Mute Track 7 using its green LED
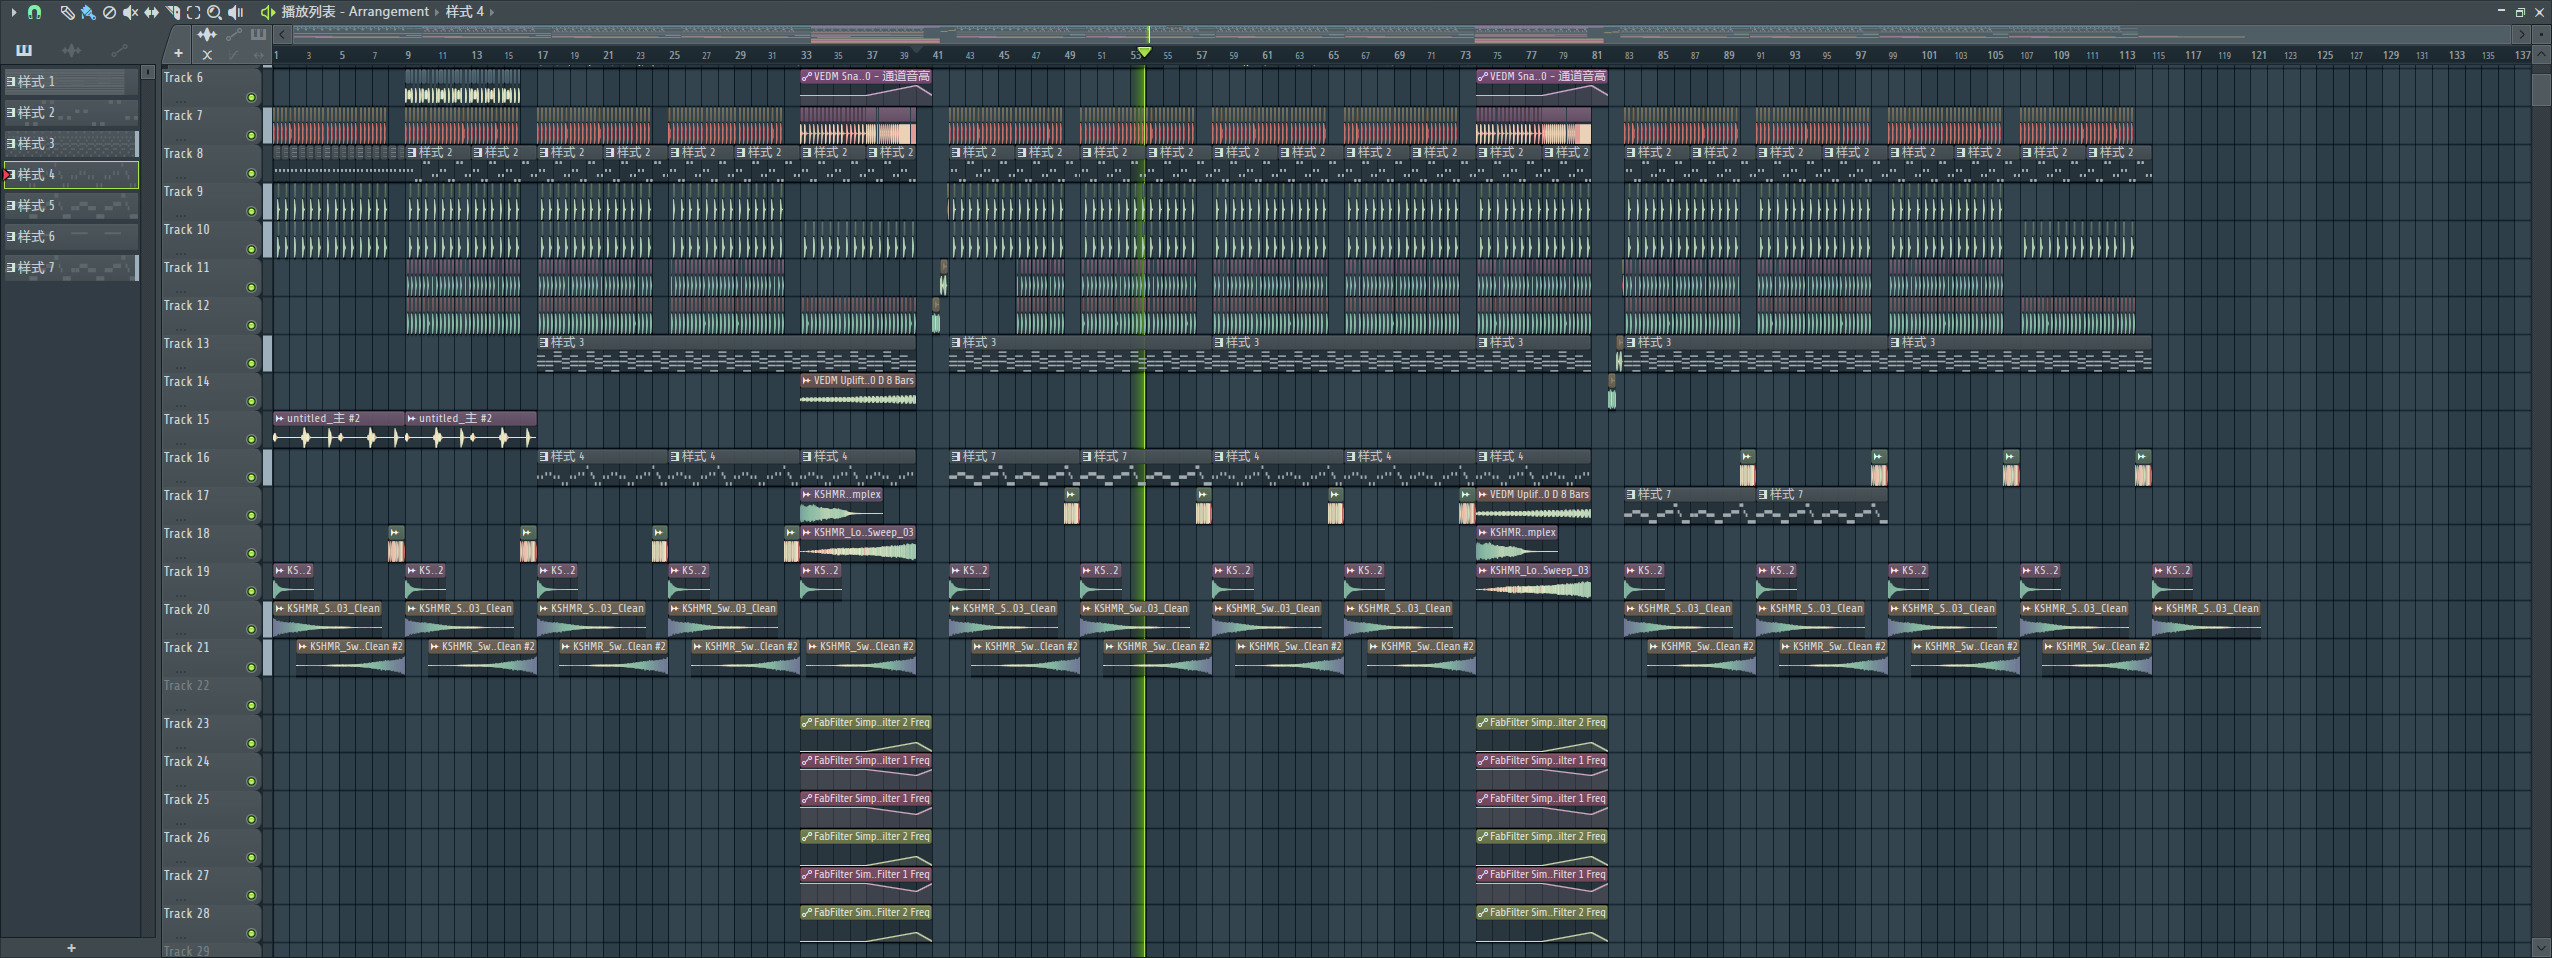This screenshot has height=958, width=2552. (251, 135)
